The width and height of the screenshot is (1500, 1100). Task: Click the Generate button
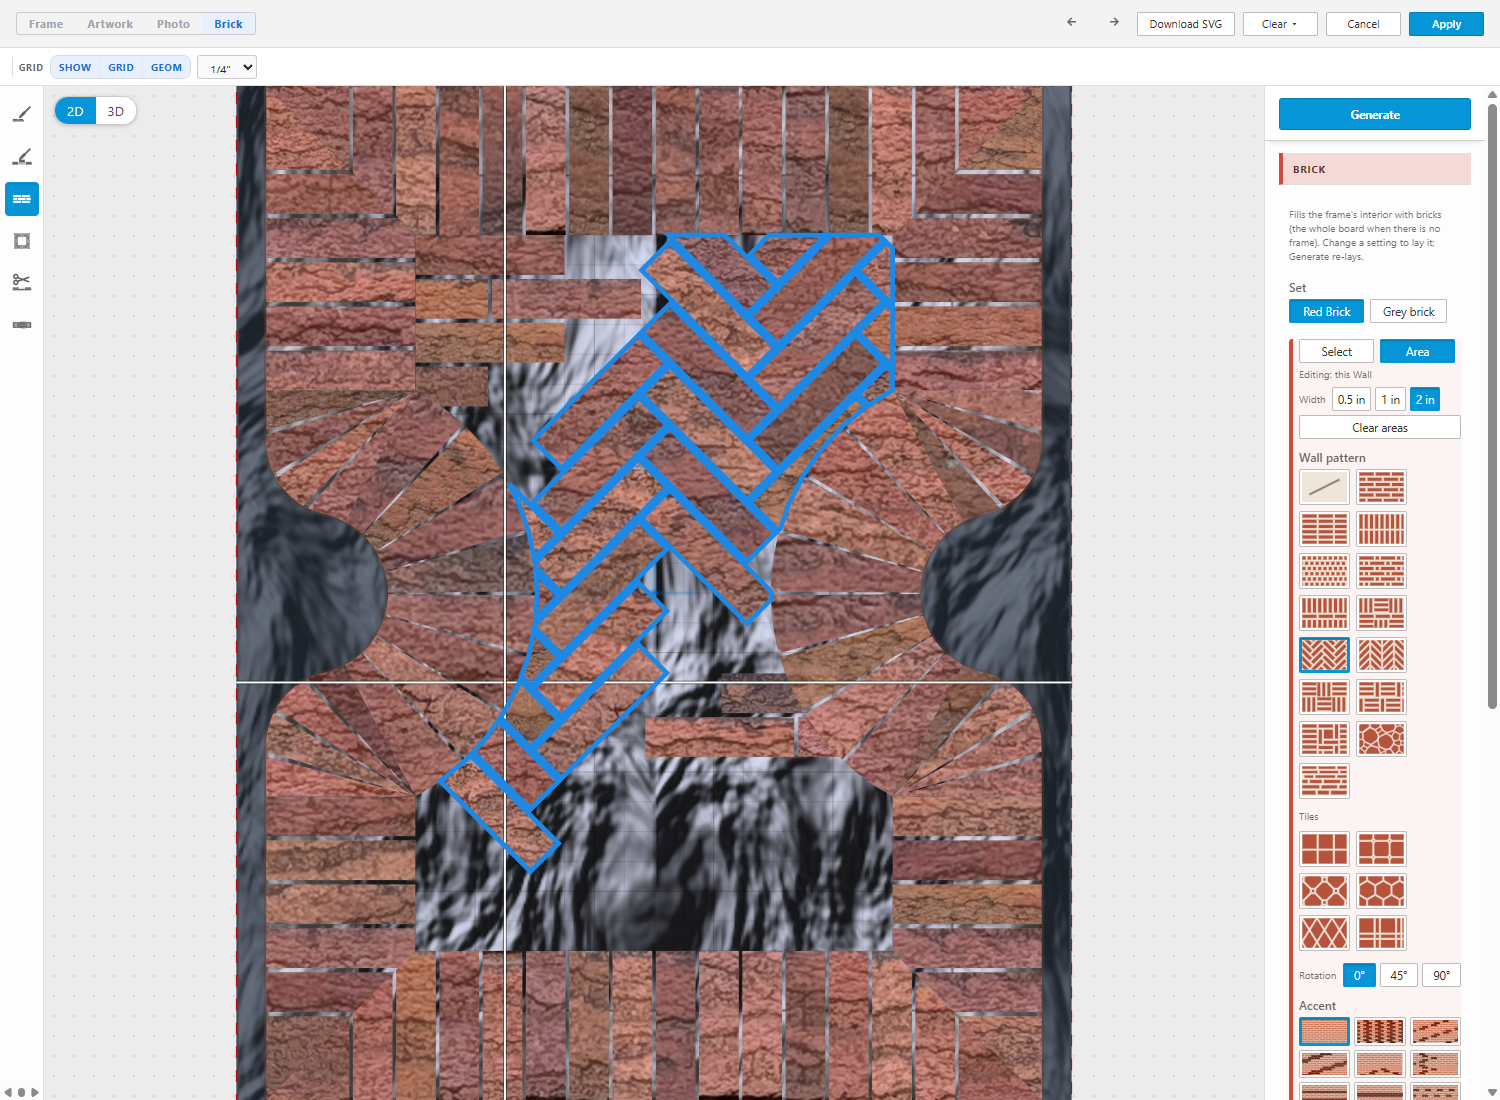point(1375,115)
